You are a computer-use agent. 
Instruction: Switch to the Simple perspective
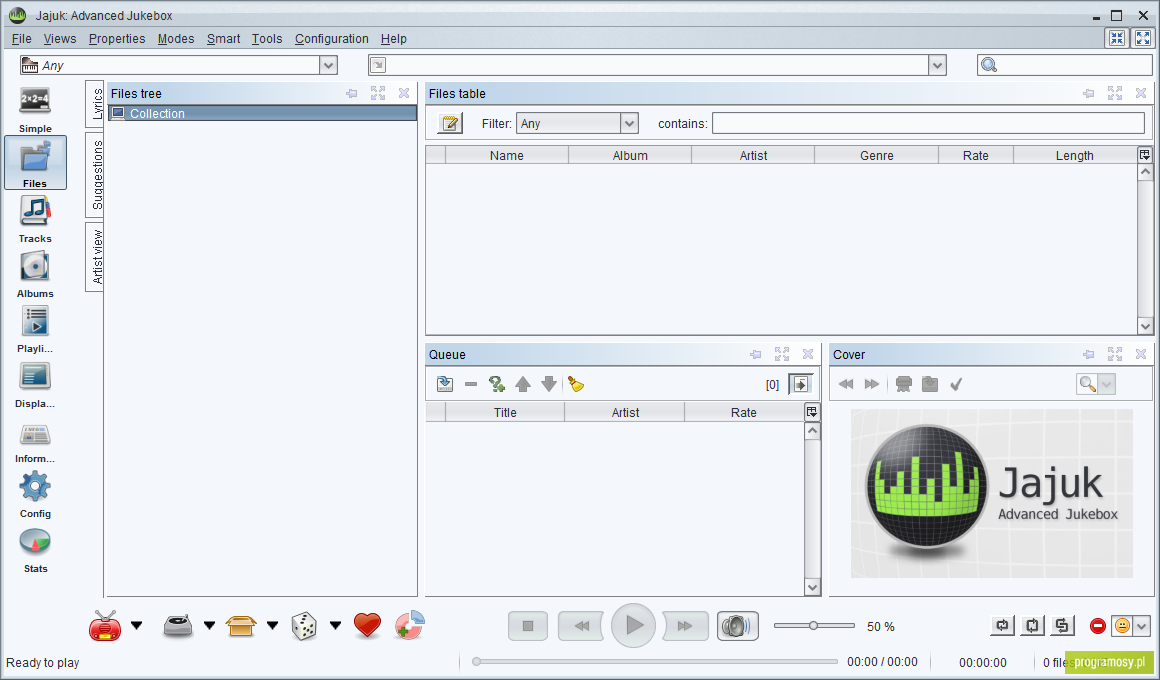point(35,108)
